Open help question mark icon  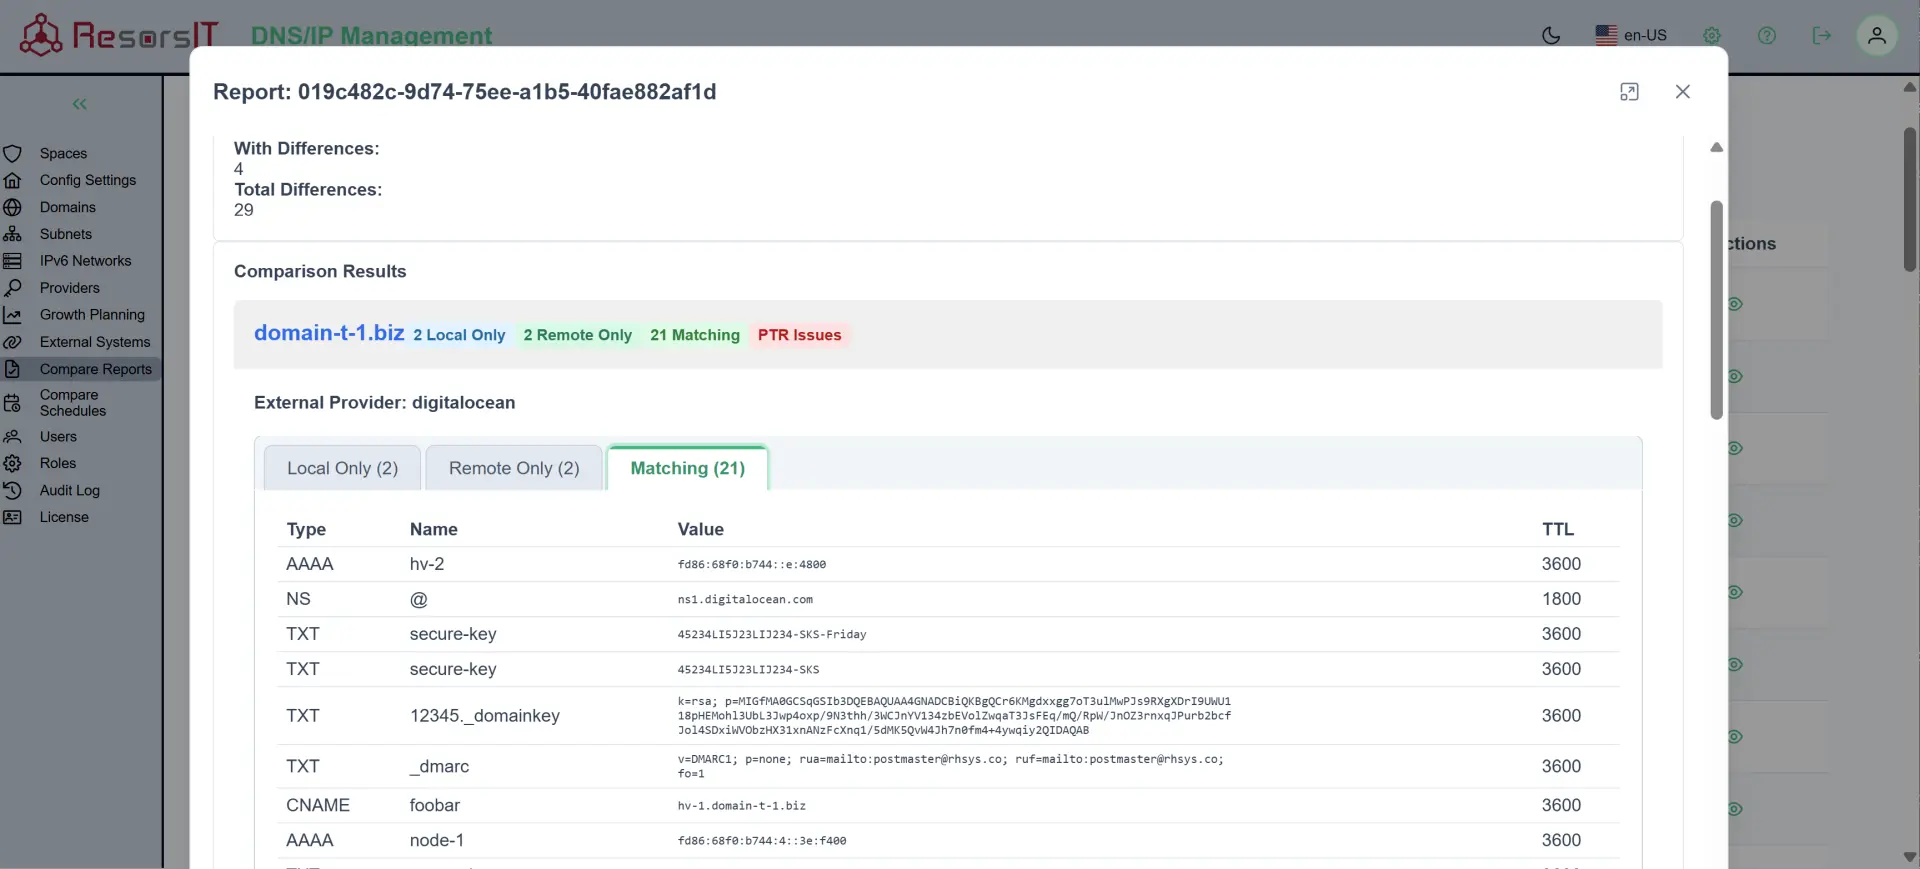(1767, 35)
